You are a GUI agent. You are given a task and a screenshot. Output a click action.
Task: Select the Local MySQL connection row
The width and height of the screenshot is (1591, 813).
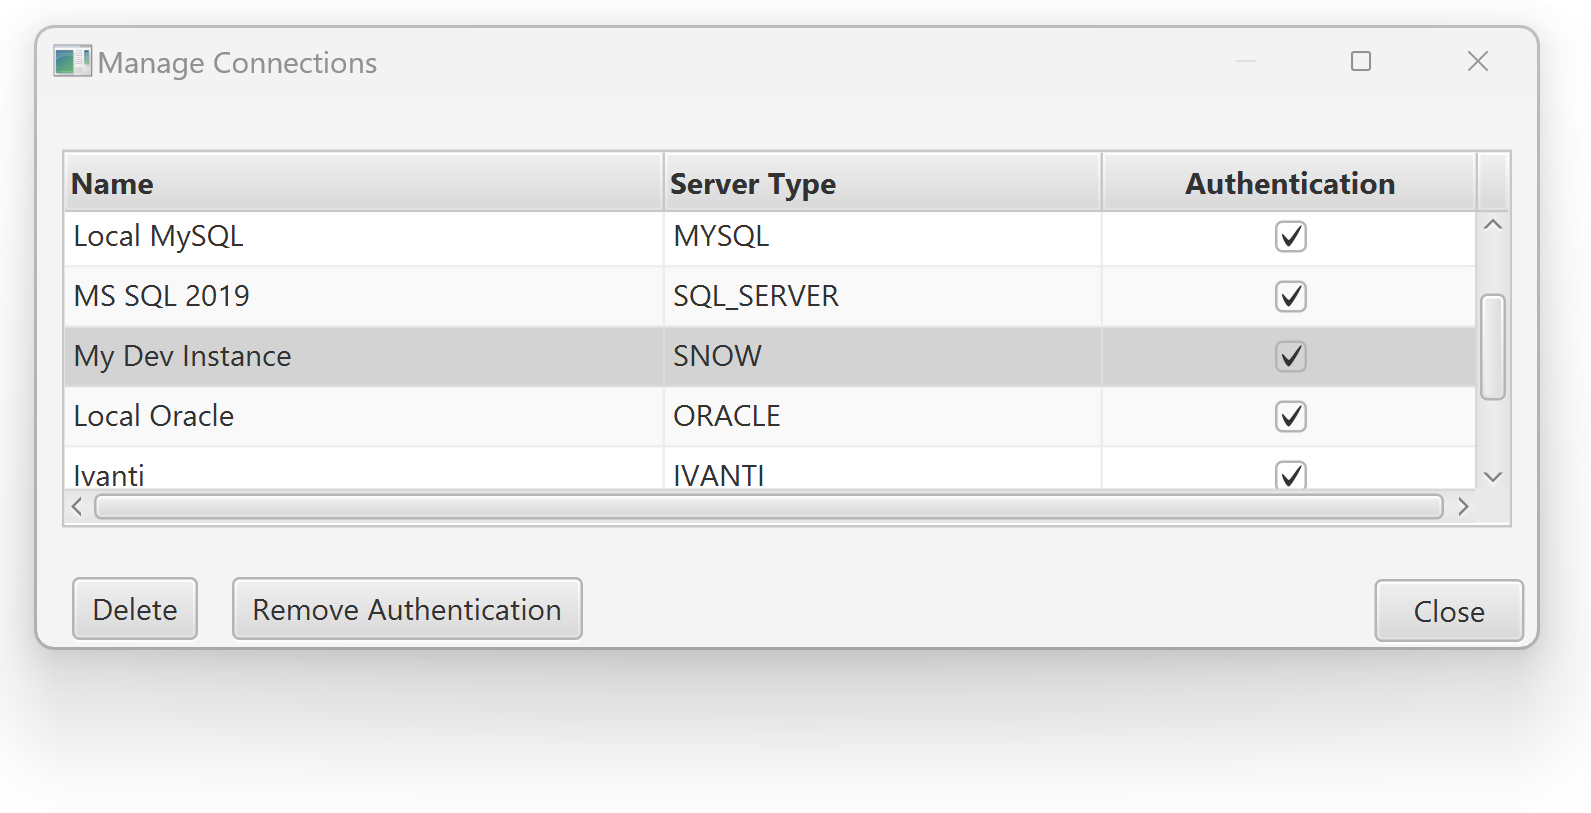click(x=770, y=237)
